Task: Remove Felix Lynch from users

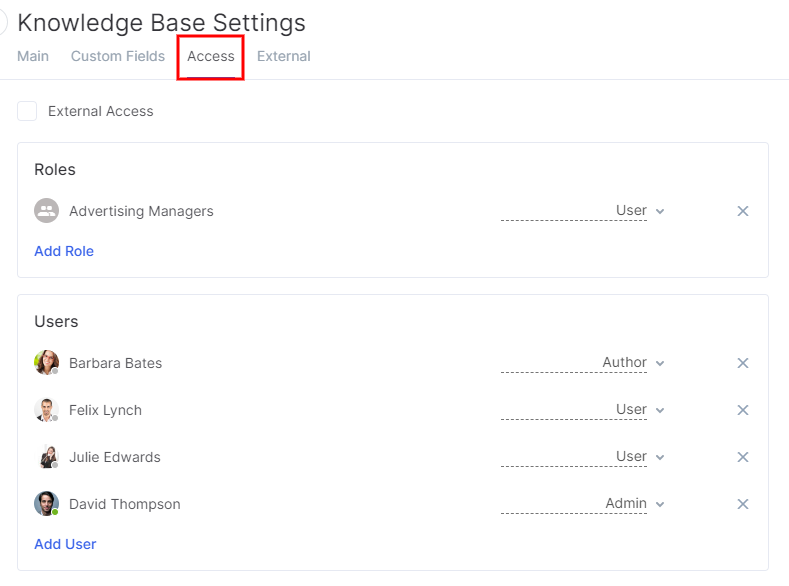Action: click(x=742, y=410)
